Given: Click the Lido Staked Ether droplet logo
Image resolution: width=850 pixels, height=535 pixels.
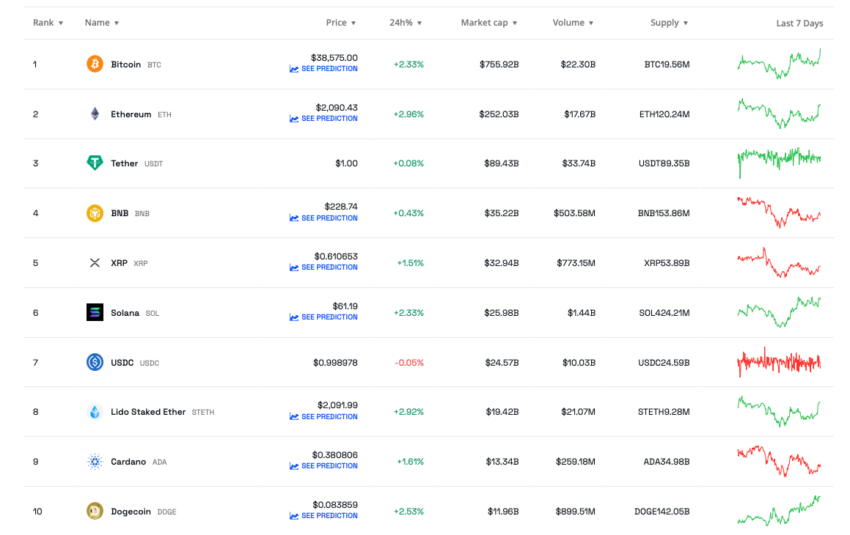Looking at the screenshot, I should (95, 412).
